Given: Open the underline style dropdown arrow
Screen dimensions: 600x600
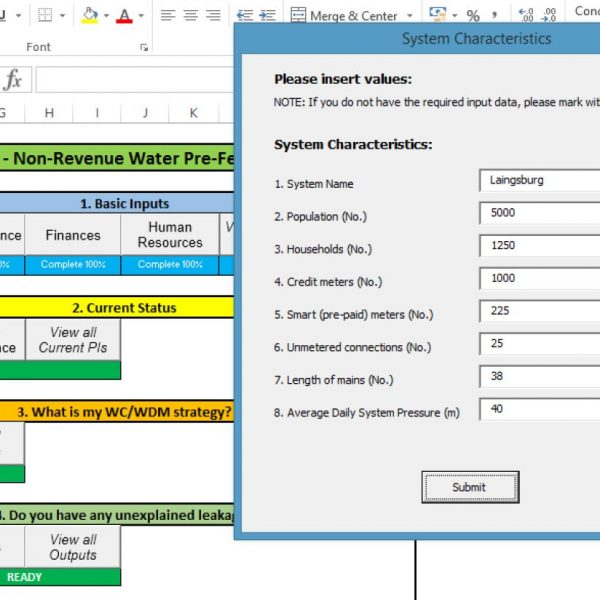Looking at the screenshot, I should [18, 16].
